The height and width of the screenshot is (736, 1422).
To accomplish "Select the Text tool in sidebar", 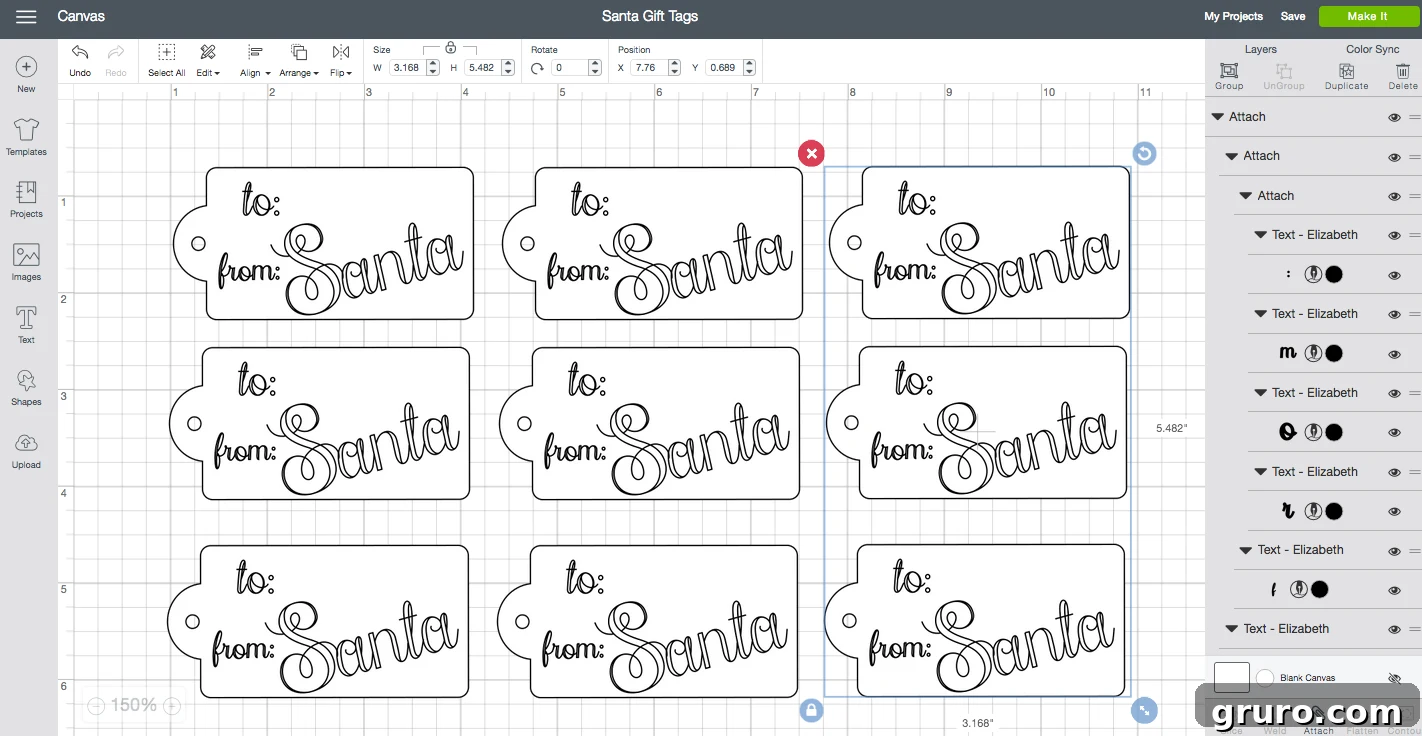I will pos(26,317).
